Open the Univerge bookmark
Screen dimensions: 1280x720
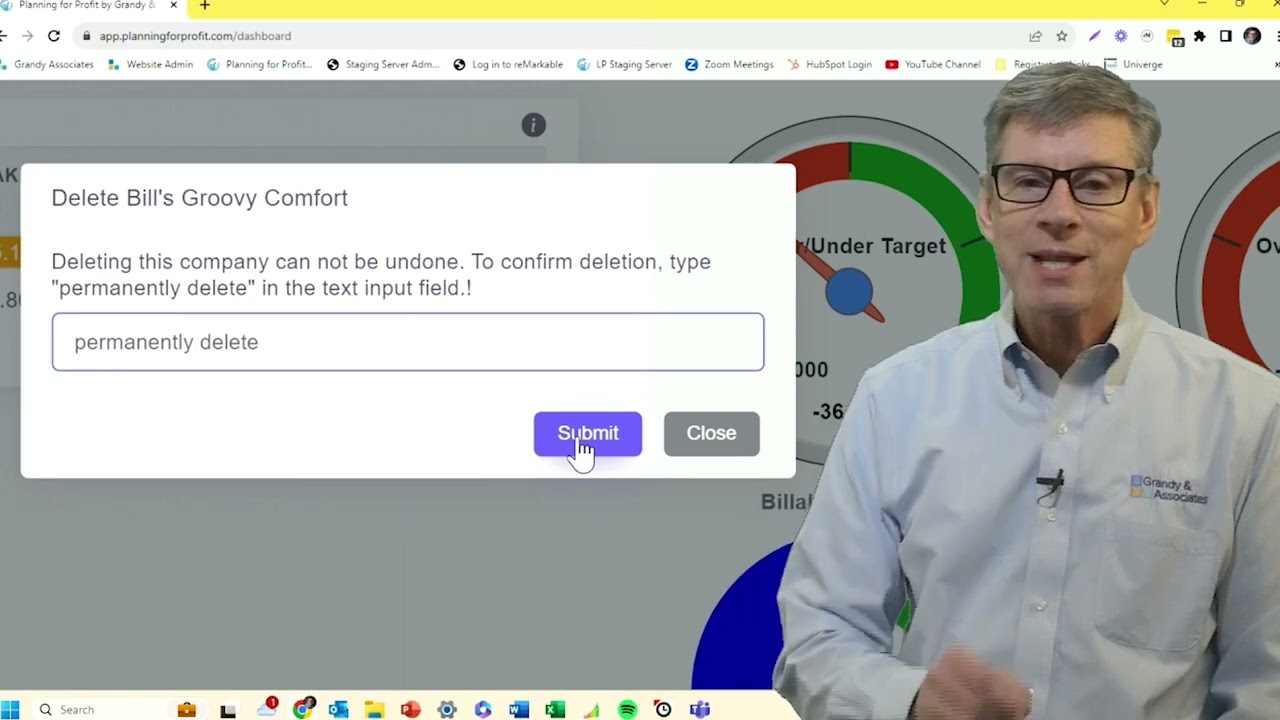click(x=1133, y=64)
